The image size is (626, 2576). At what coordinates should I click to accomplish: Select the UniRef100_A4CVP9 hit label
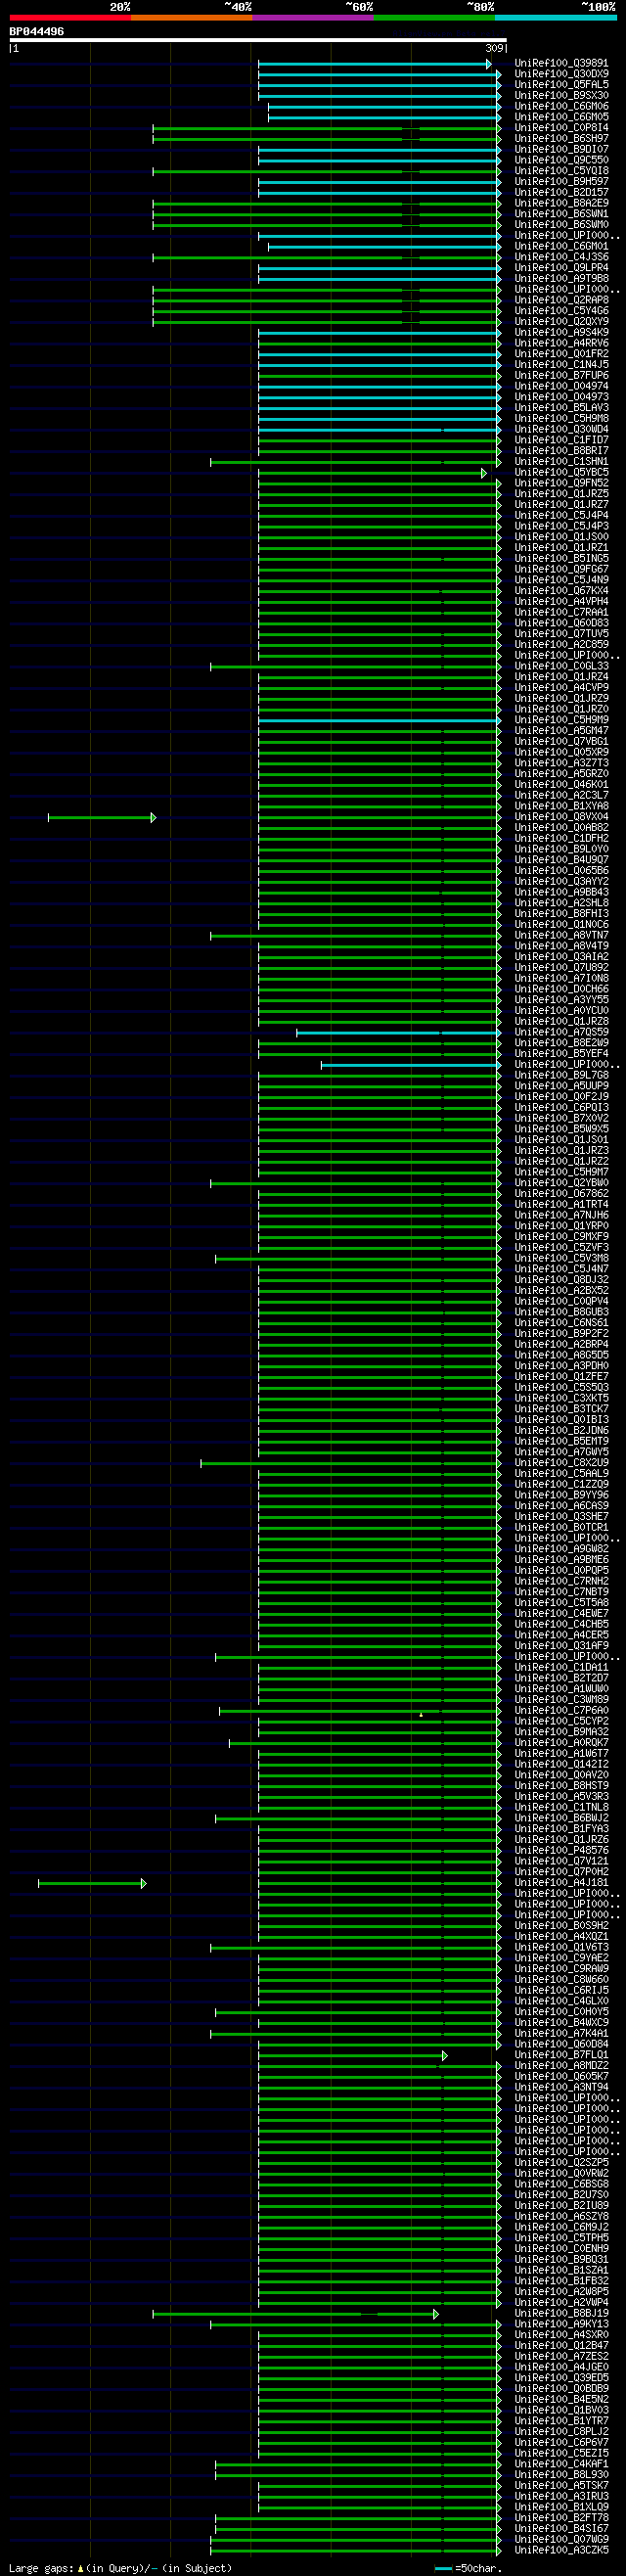tap(562, 688)
